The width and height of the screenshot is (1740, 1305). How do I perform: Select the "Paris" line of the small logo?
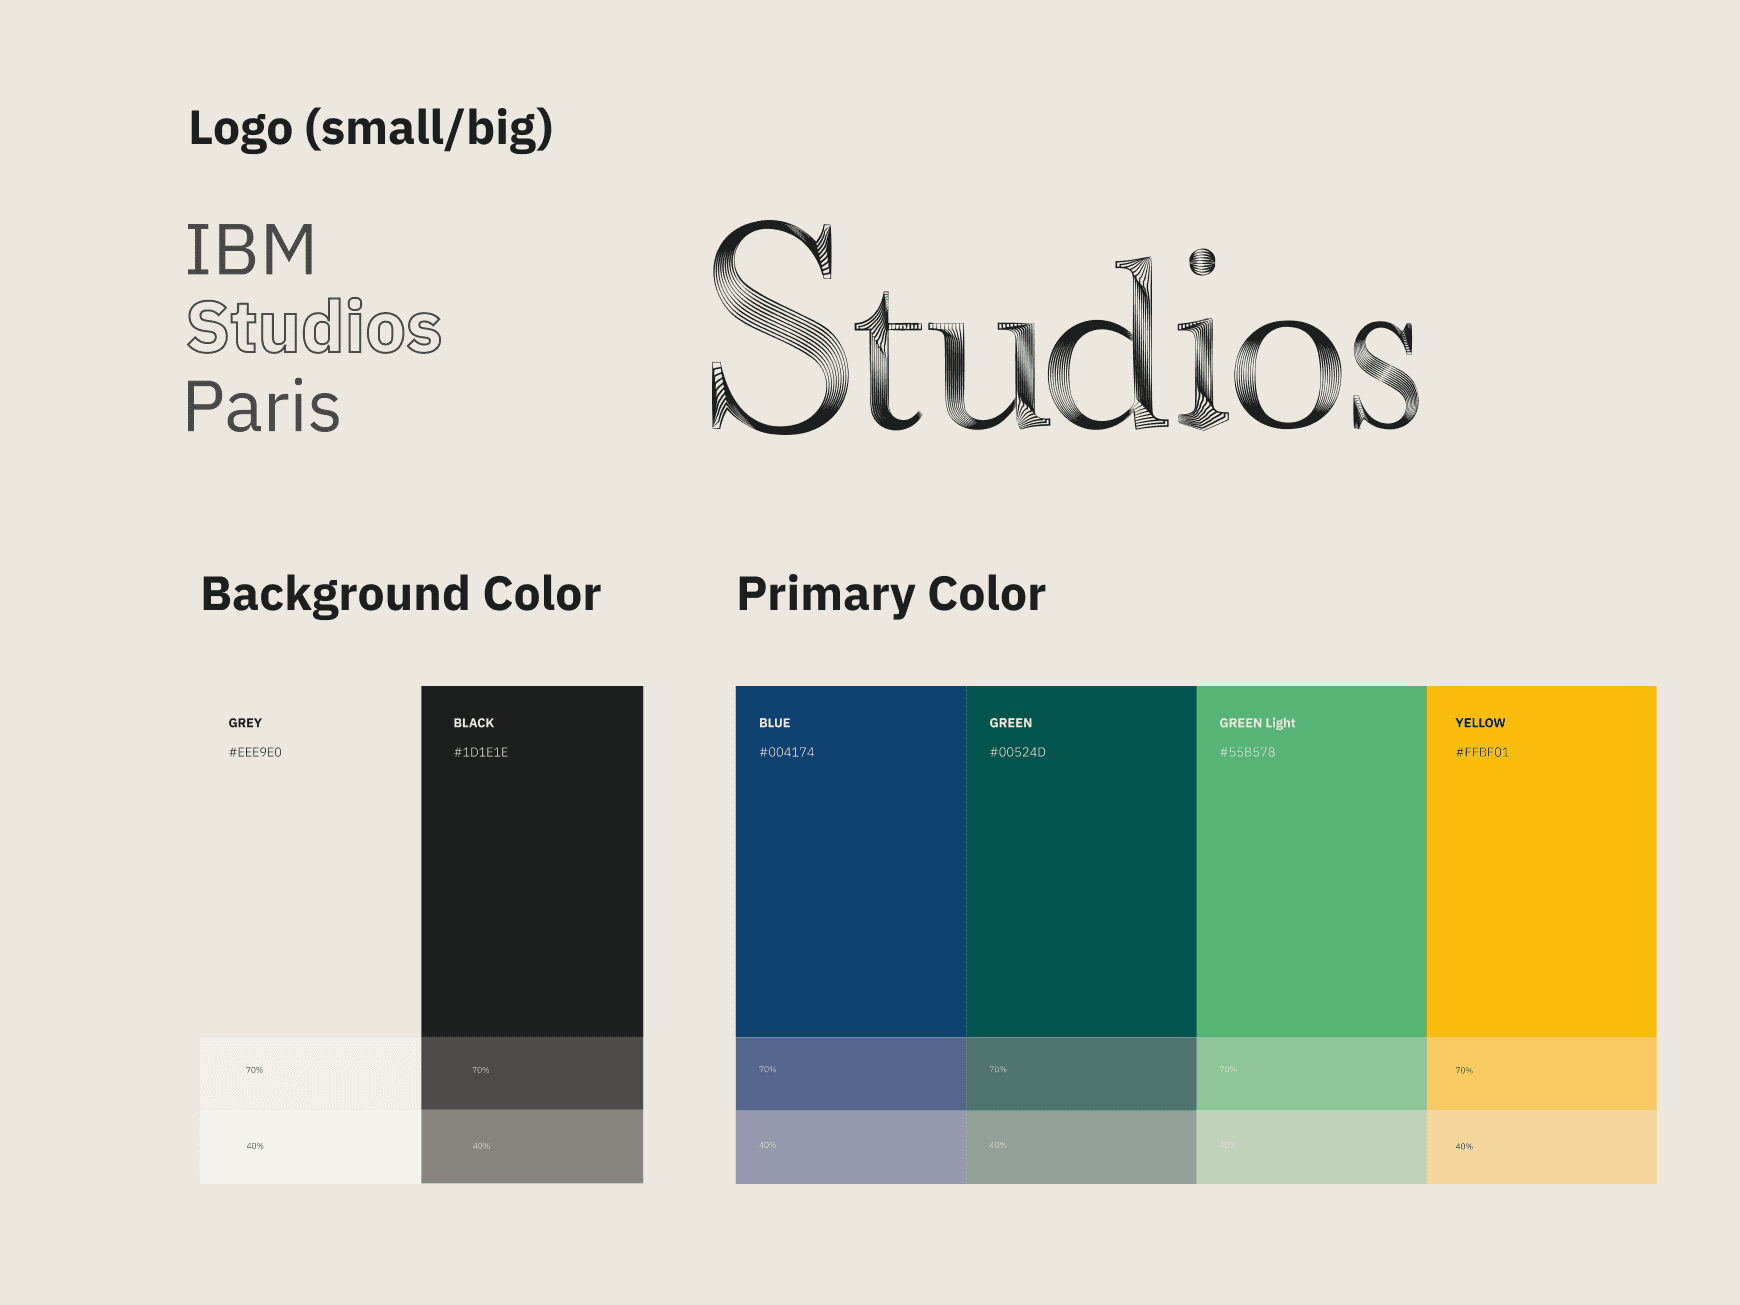263,406
